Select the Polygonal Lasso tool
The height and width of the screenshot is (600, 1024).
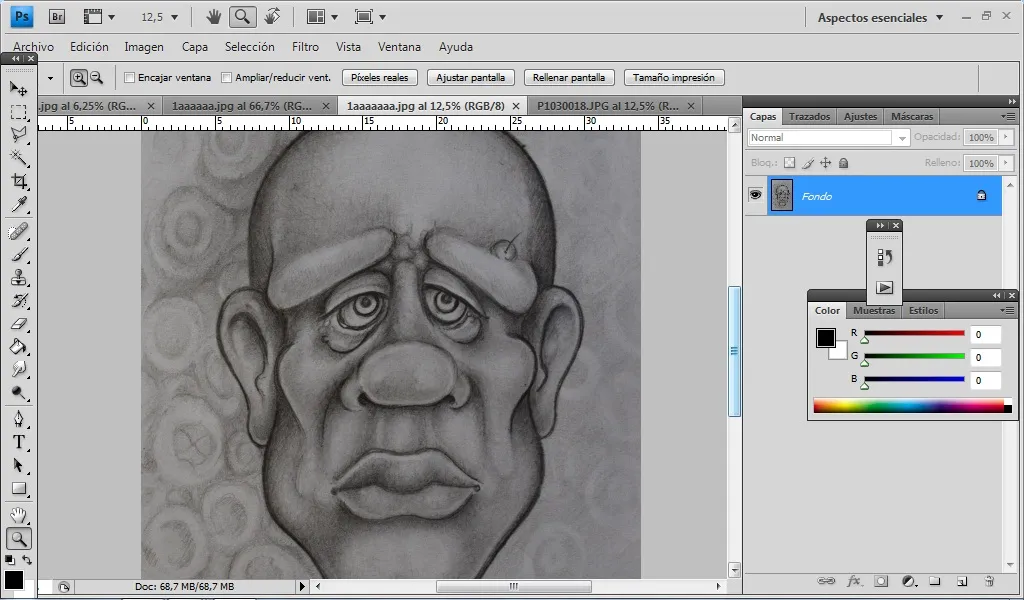pos(18,134)
